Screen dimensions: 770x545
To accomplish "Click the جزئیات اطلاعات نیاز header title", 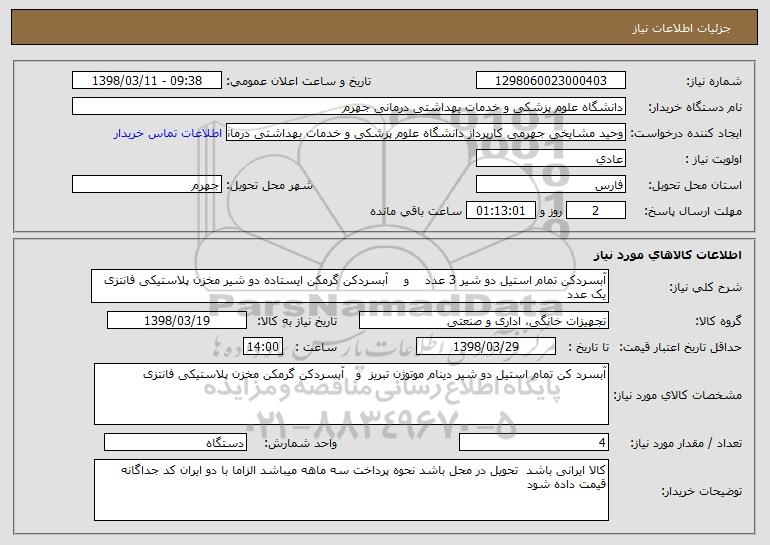I will click(x=681, y=28).
